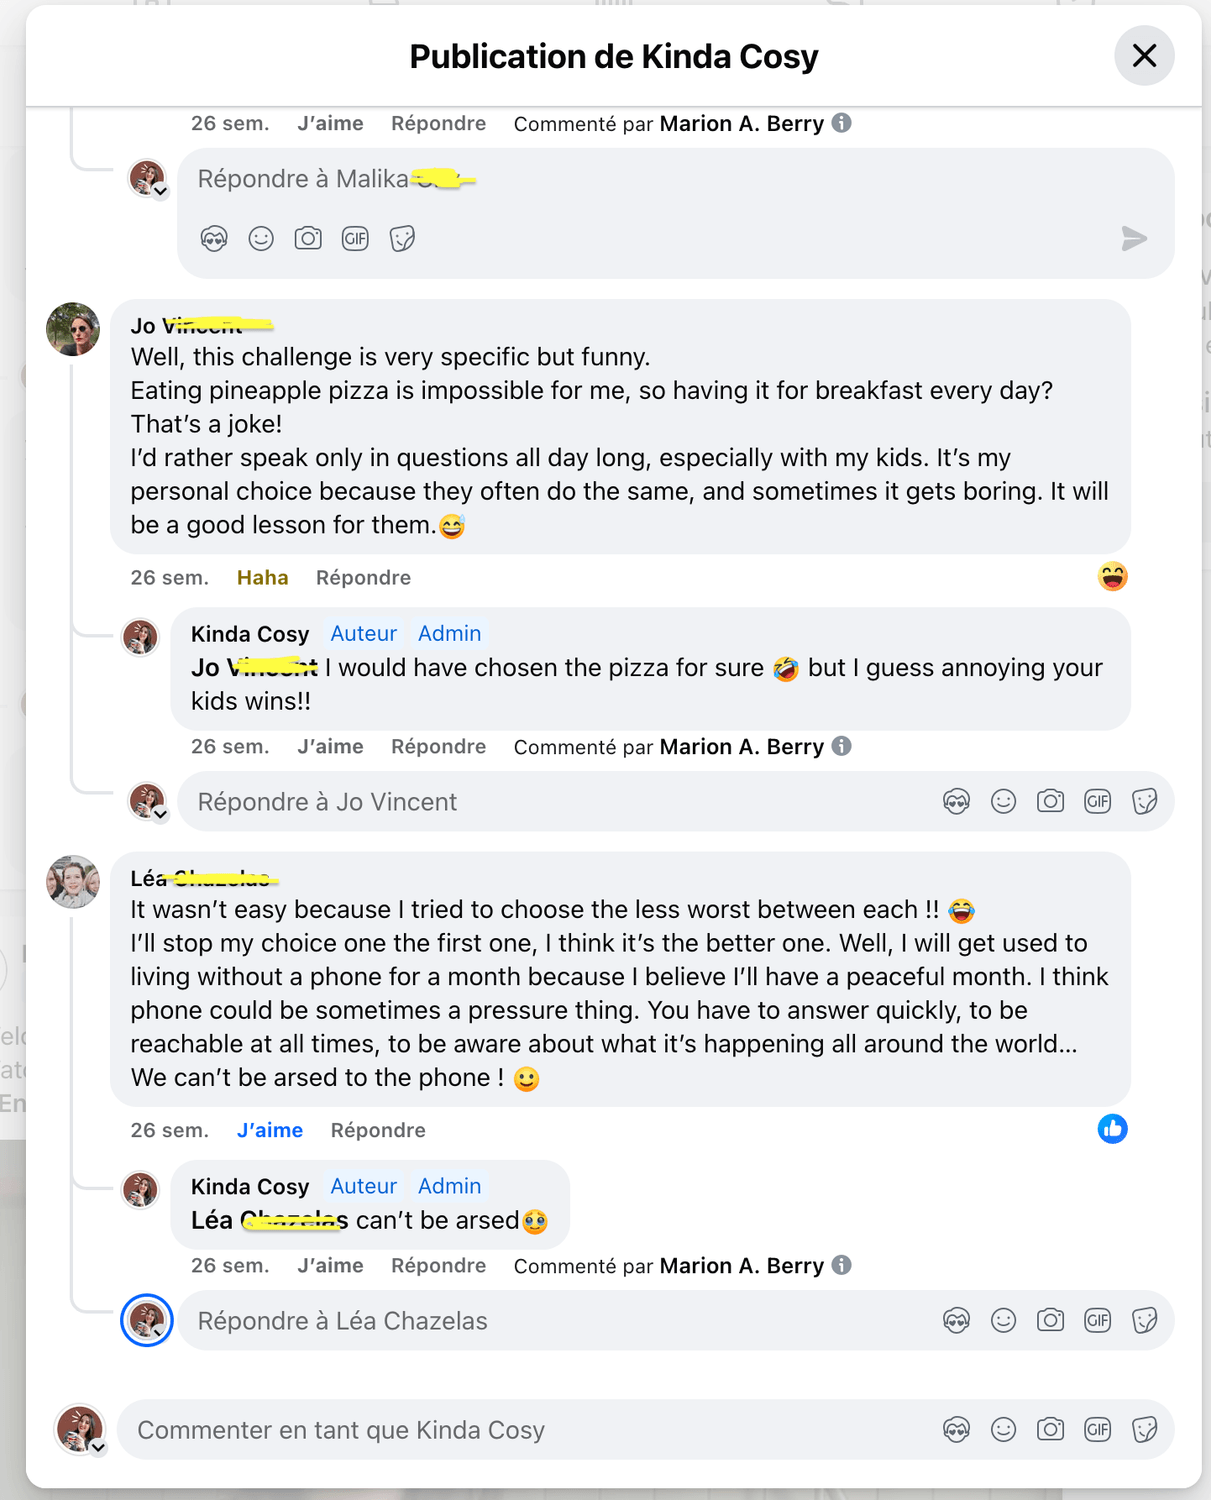Close the Publication de Kinda Cosy dialog

(1144, 56)
